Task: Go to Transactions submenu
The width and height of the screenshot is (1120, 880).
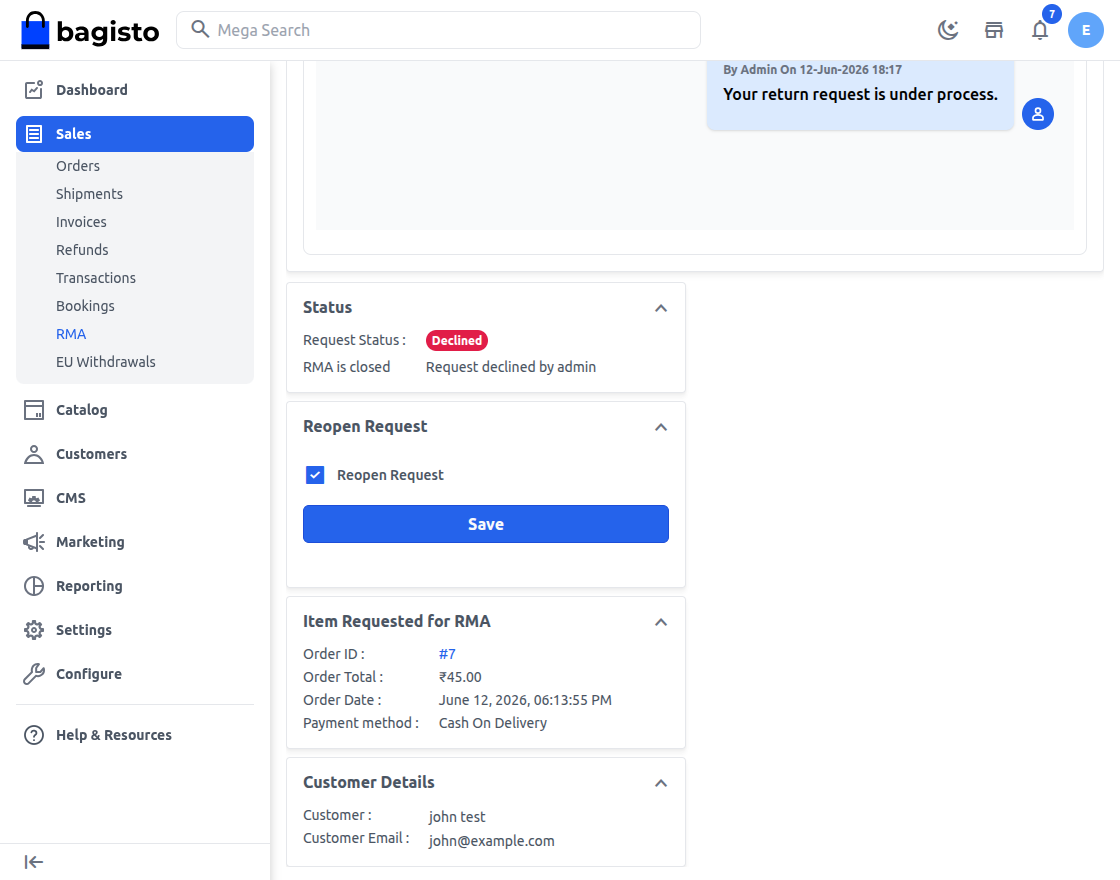Action: [96, 278]
